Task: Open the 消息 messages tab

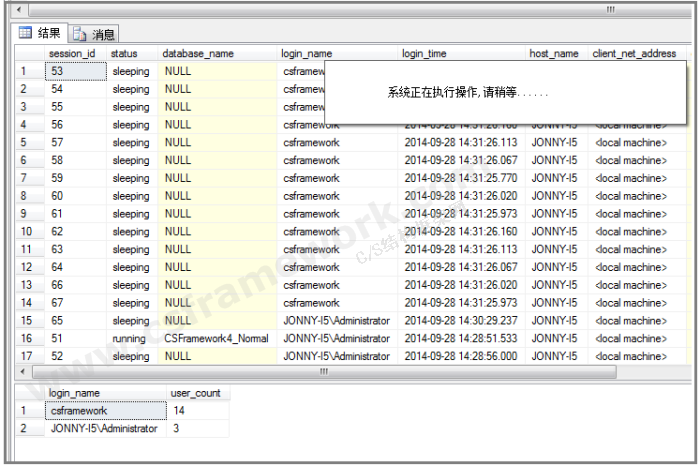Action: coord(103,34)
